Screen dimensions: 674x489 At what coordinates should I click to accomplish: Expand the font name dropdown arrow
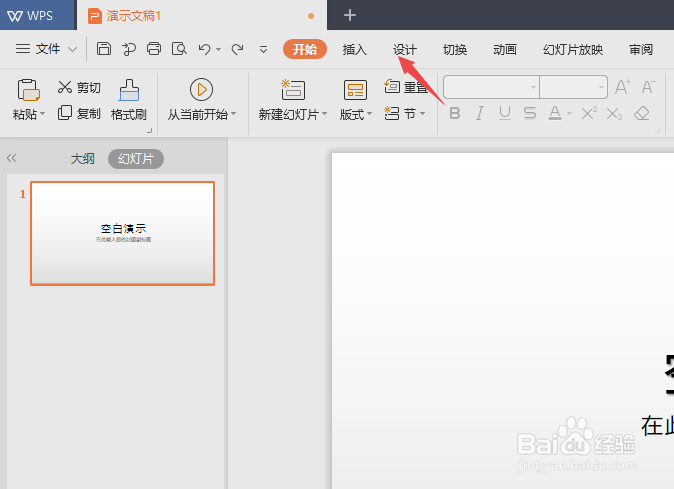(533, 87)
